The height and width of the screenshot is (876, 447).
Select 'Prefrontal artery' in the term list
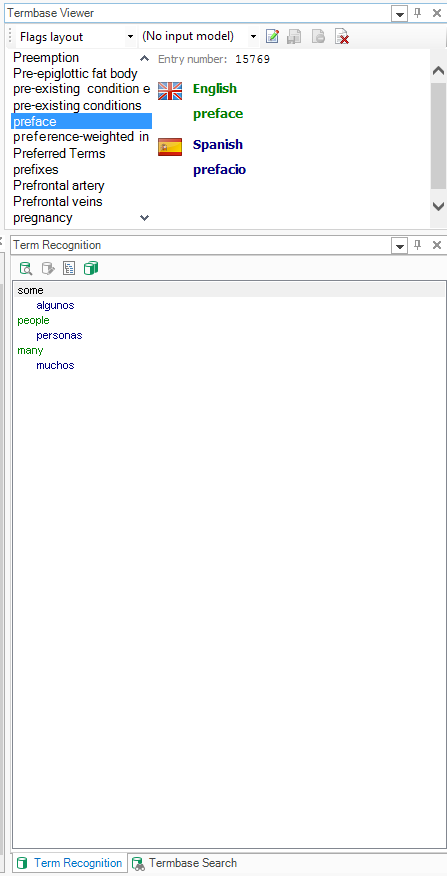[59, 185]
